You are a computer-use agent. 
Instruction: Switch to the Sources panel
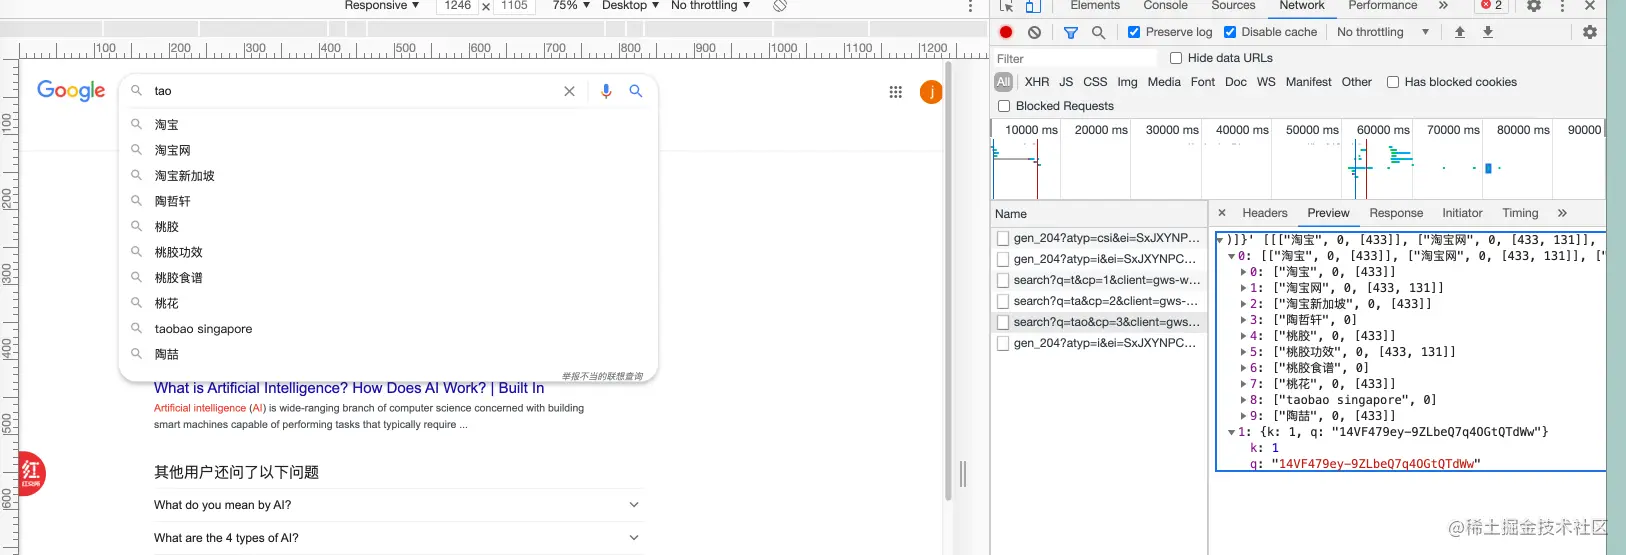pos(1233,6)
